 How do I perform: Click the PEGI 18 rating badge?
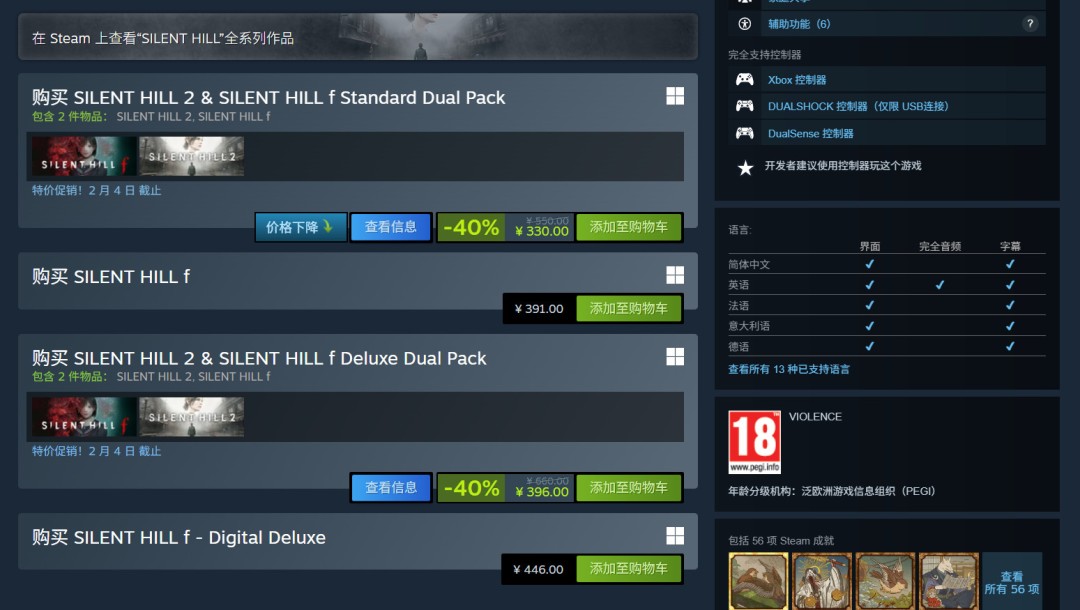tap(755, 442)
